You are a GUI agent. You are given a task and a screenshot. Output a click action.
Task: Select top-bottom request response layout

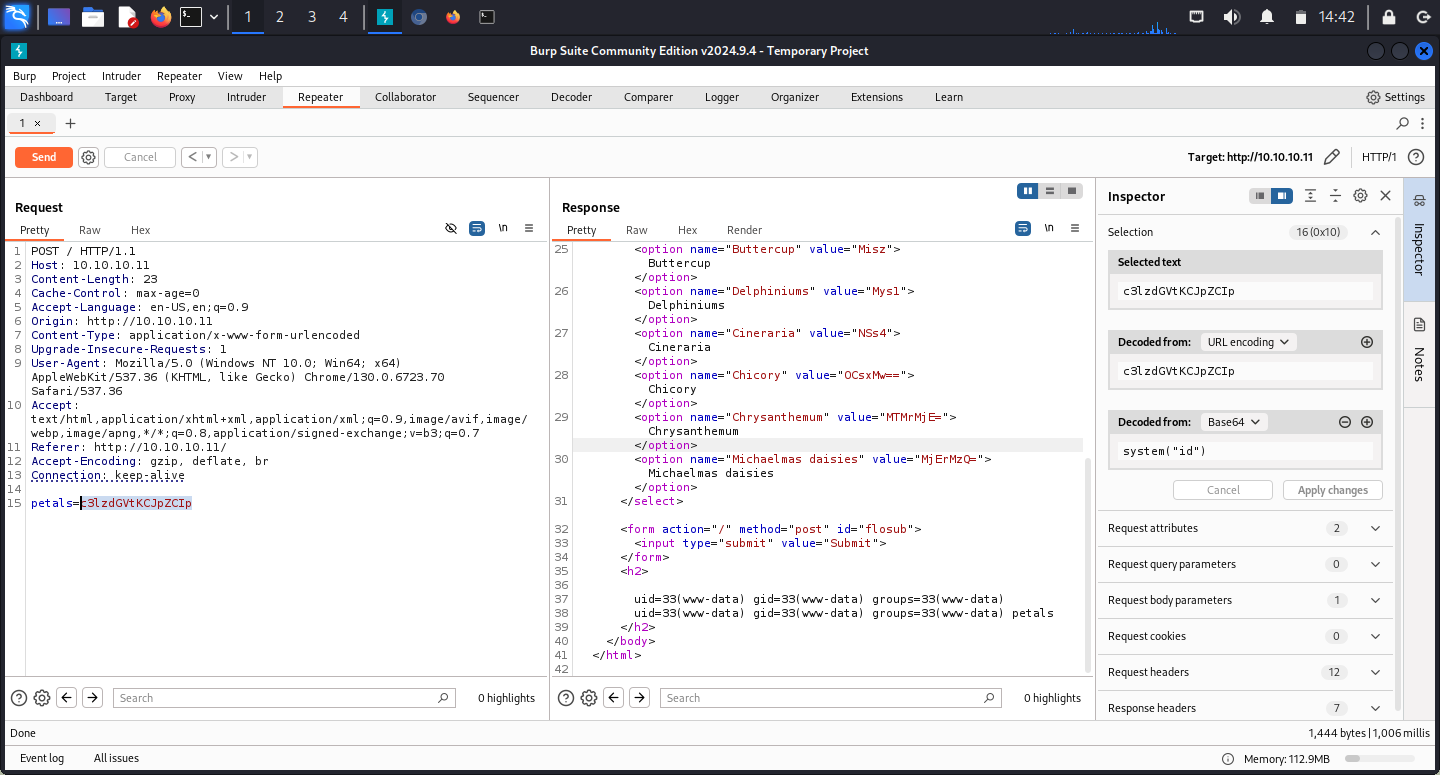point(1050,191)
